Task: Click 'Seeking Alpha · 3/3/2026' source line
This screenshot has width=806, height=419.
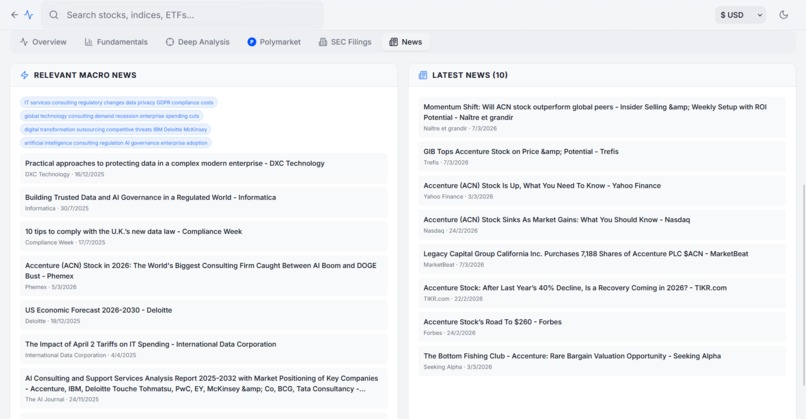Action: pos(458,367)
